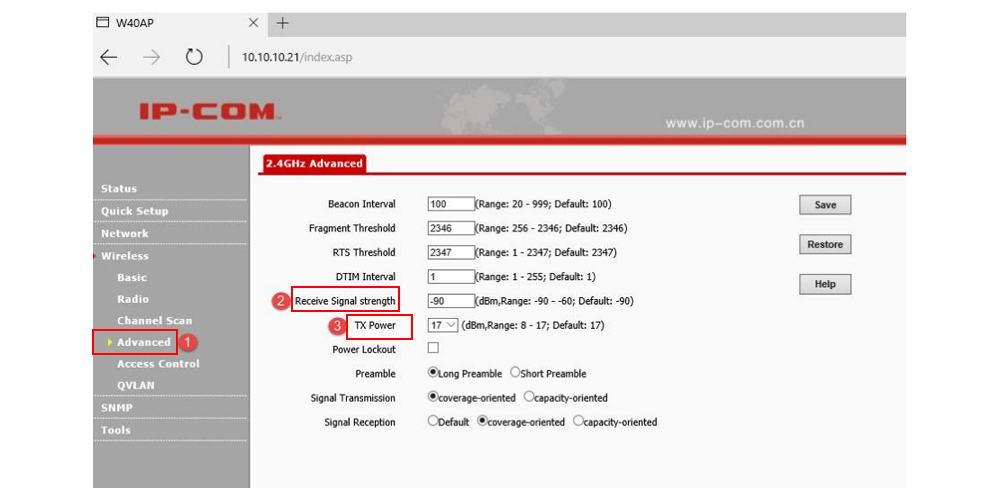Open the Tools menu in sidebar
Image resolution: width=1000 pixels, height=500 pixels.
point(115,430)
